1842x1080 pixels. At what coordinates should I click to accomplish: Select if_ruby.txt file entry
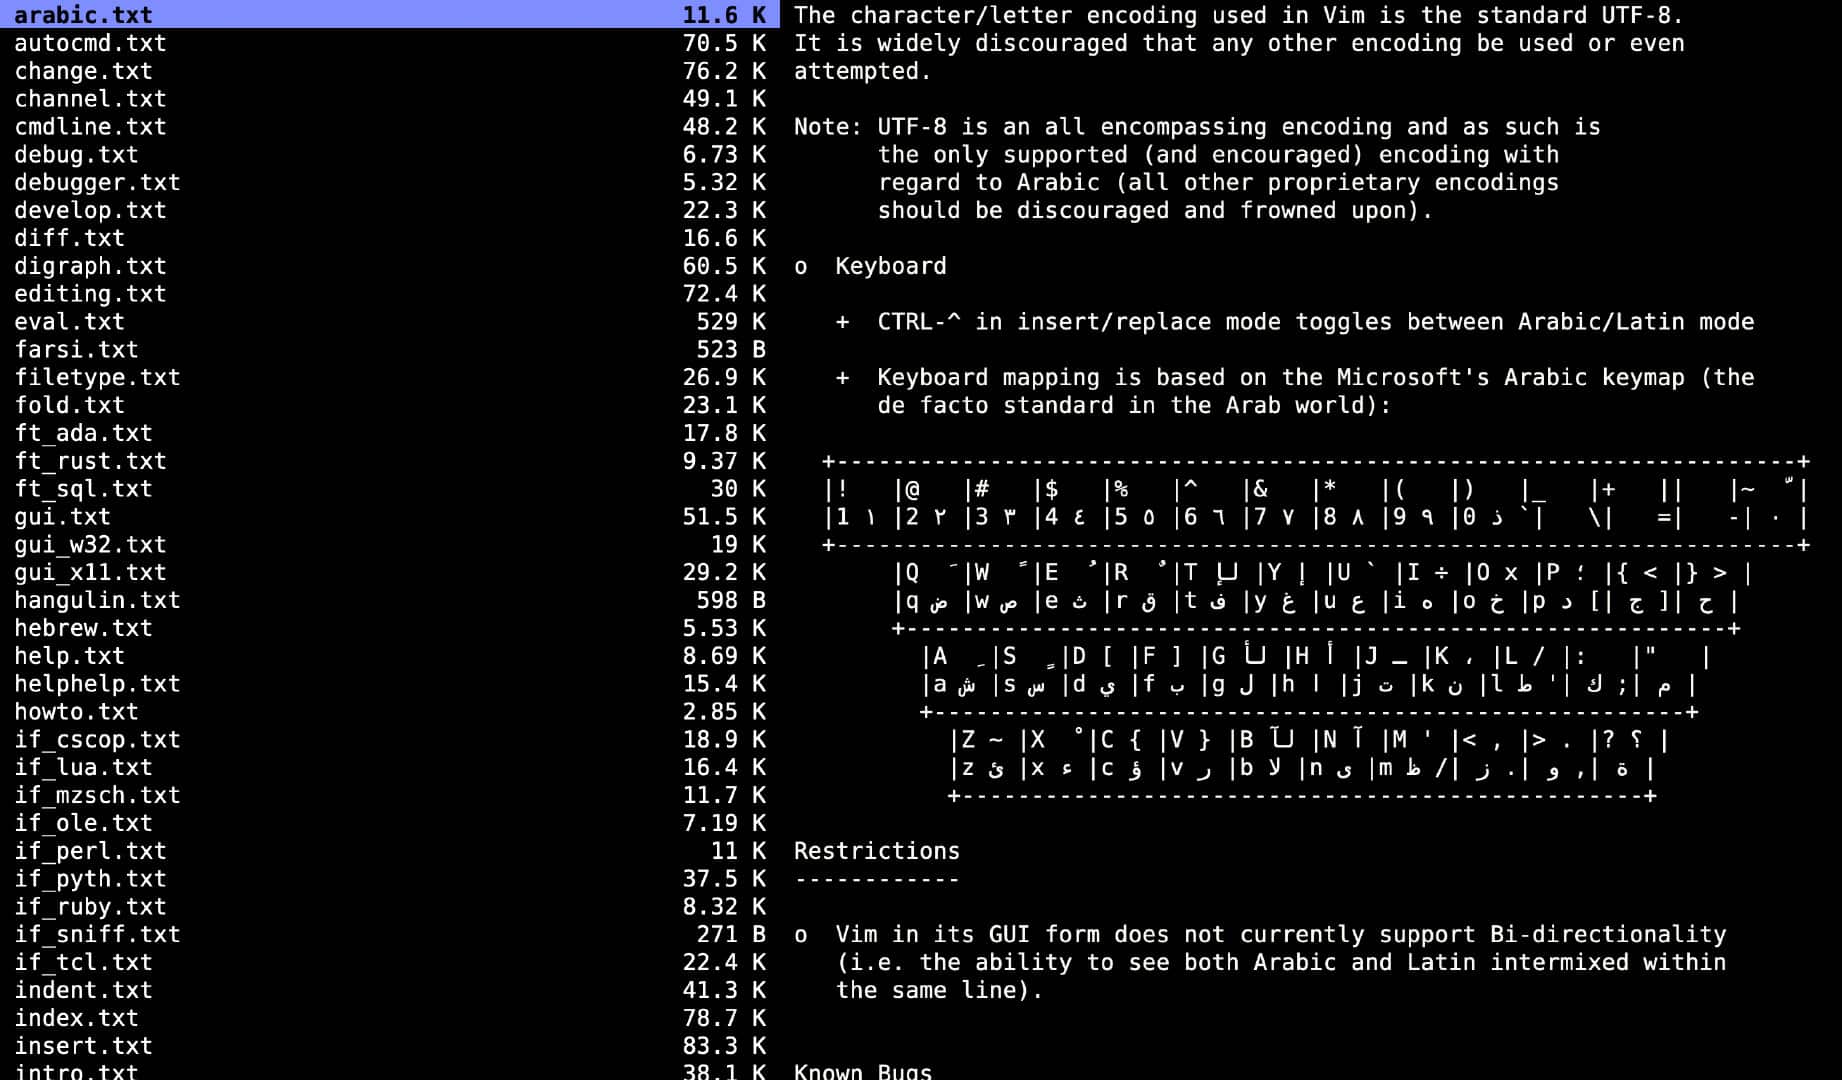390,907
